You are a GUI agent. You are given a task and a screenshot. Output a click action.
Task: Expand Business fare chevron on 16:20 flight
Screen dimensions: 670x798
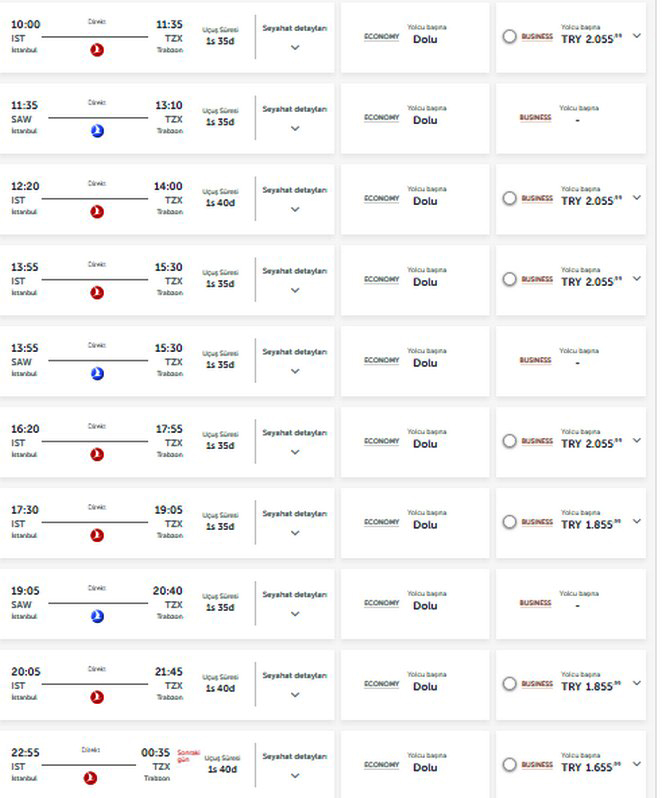(x=637, y=440)
